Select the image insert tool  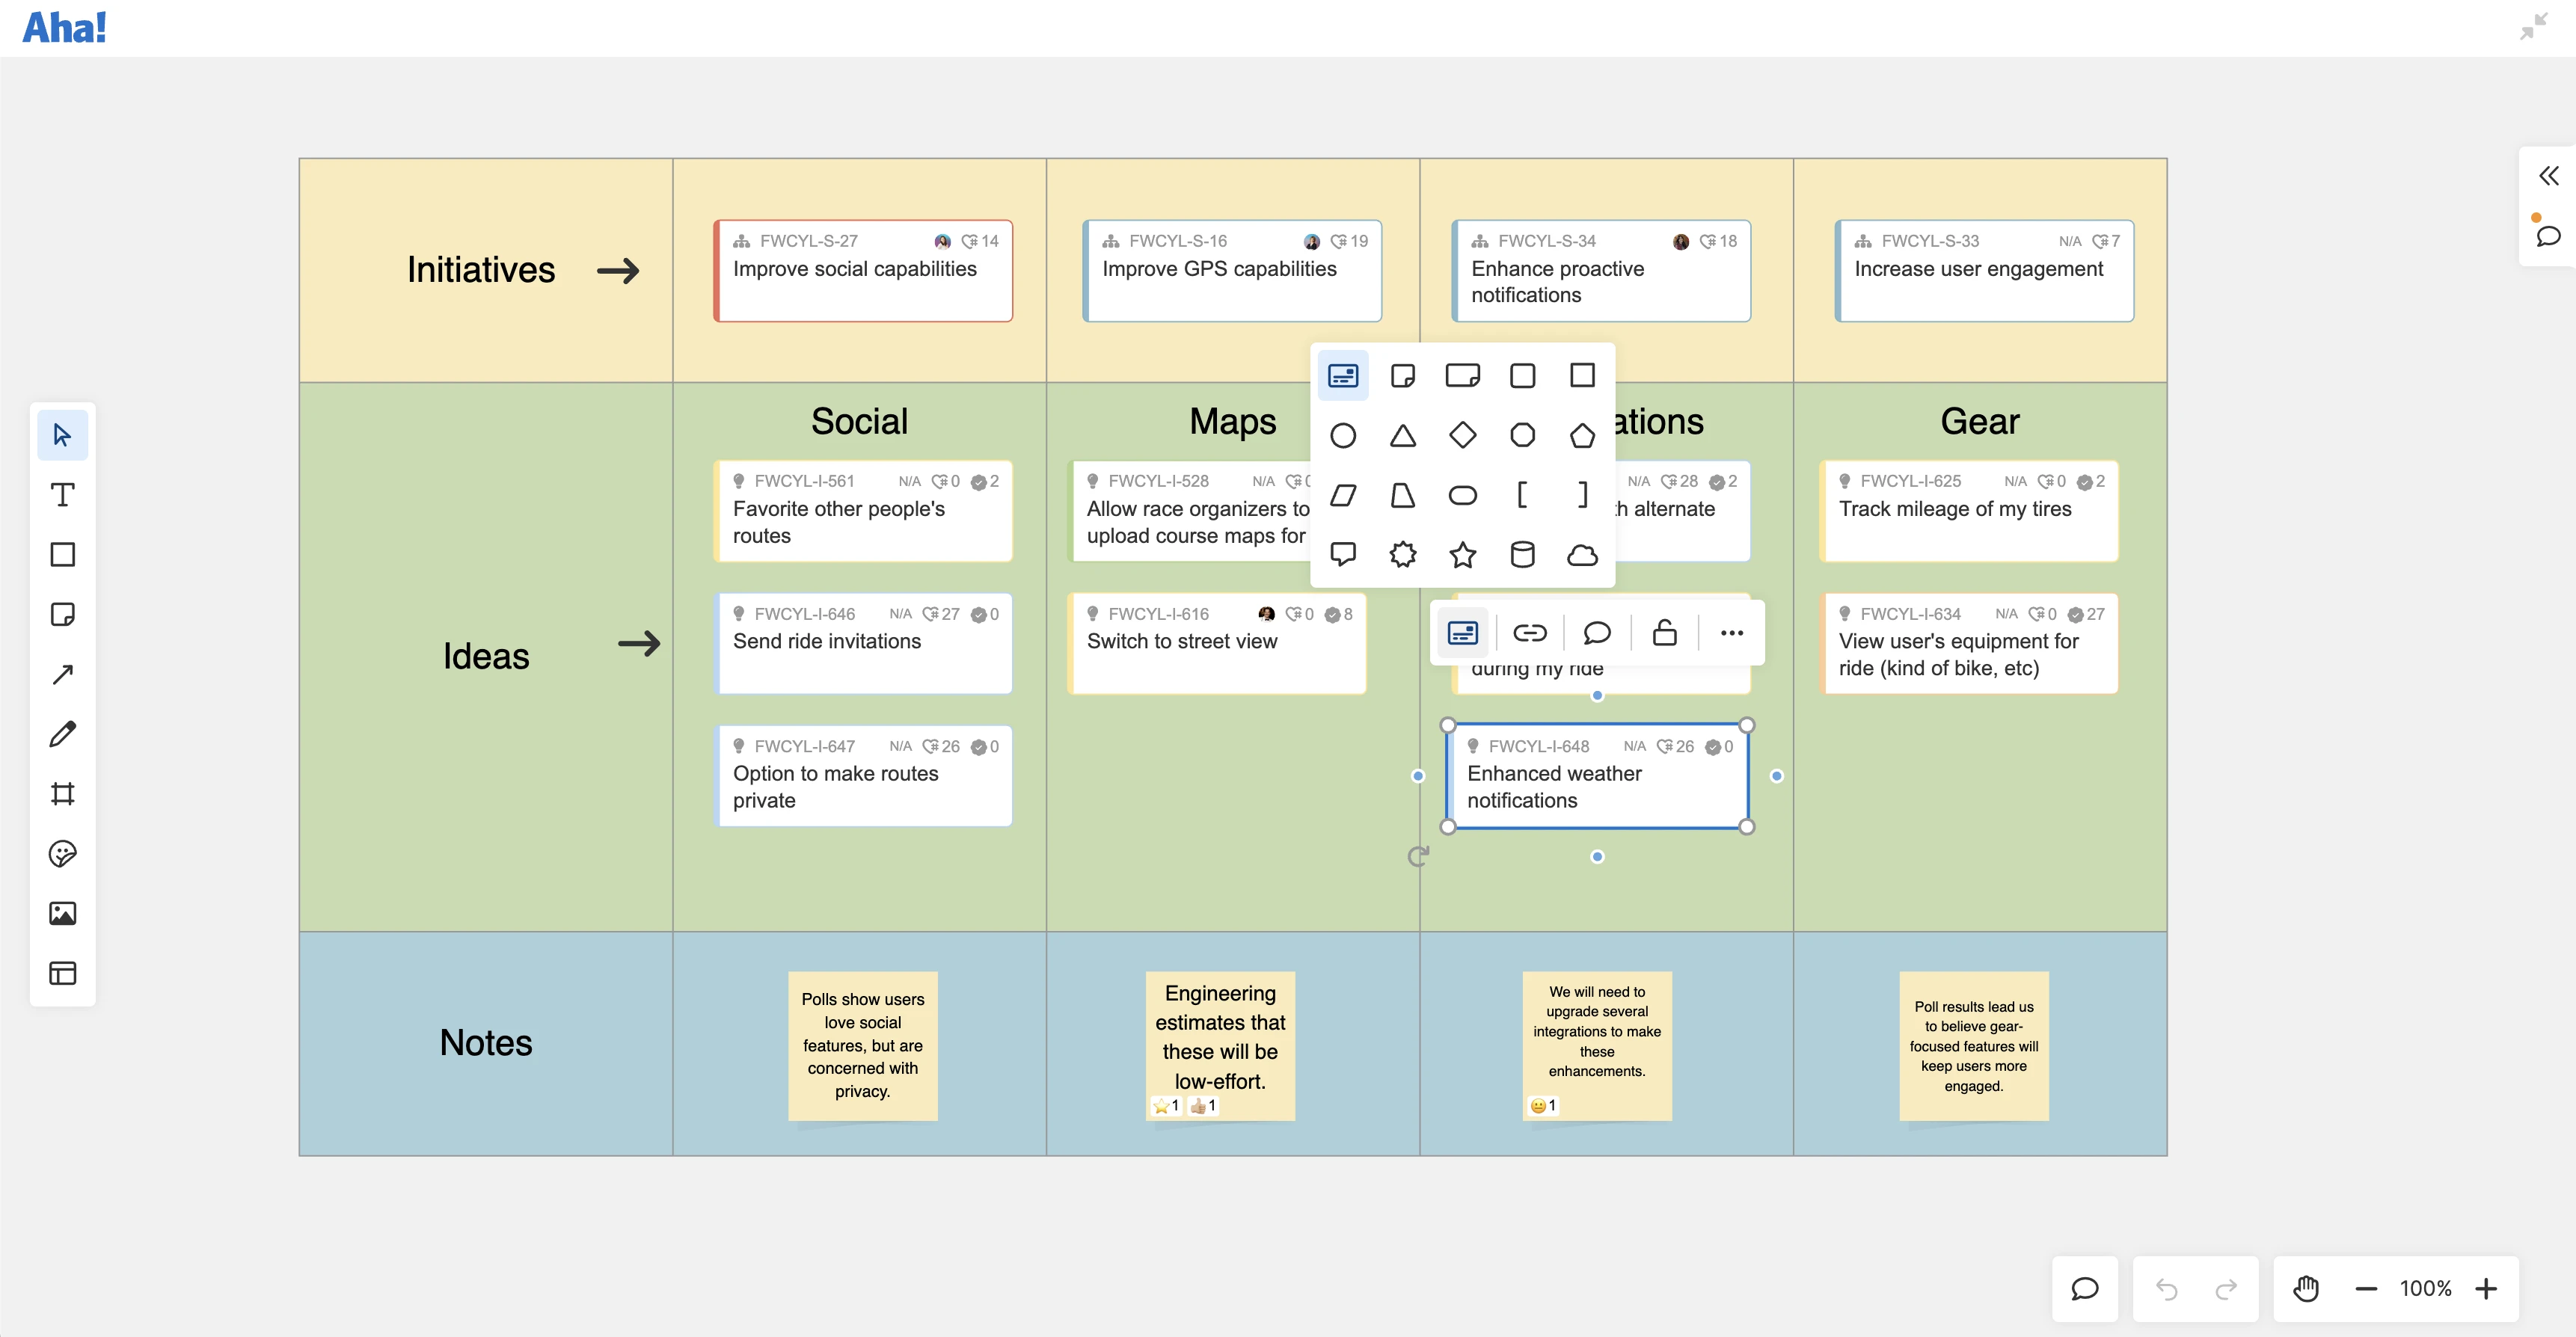tap(62, 913)
